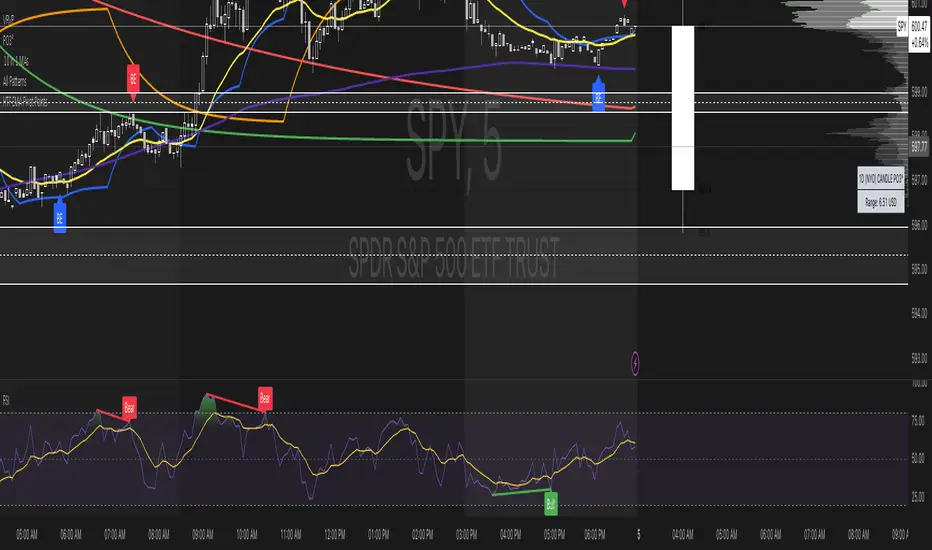Click the 596.00 price axis label

(x=919, y=226)
